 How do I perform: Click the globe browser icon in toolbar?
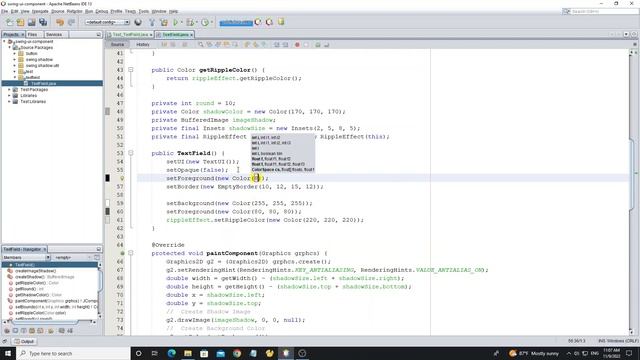[x=138, y=22]
